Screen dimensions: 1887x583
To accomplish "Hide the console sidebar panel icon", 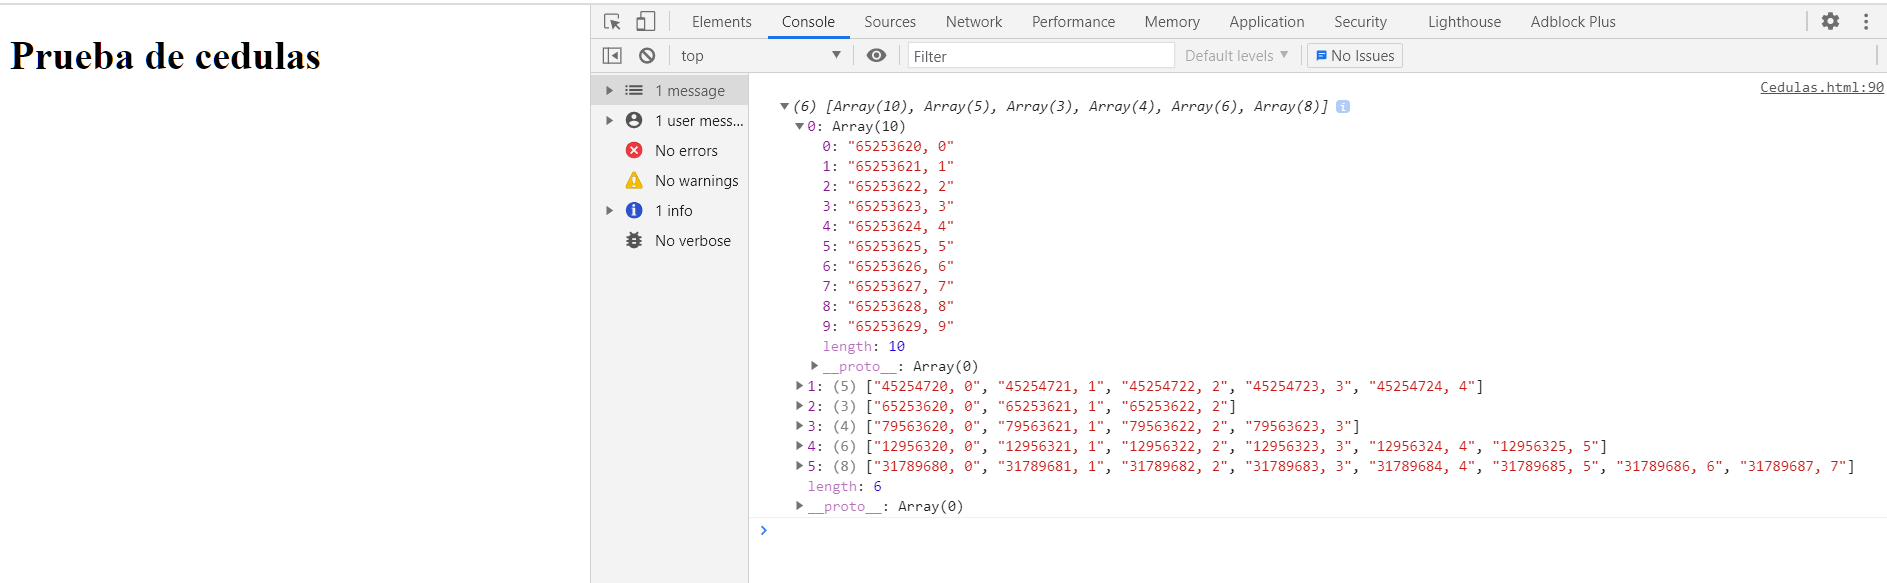I will tap(612, 56).
